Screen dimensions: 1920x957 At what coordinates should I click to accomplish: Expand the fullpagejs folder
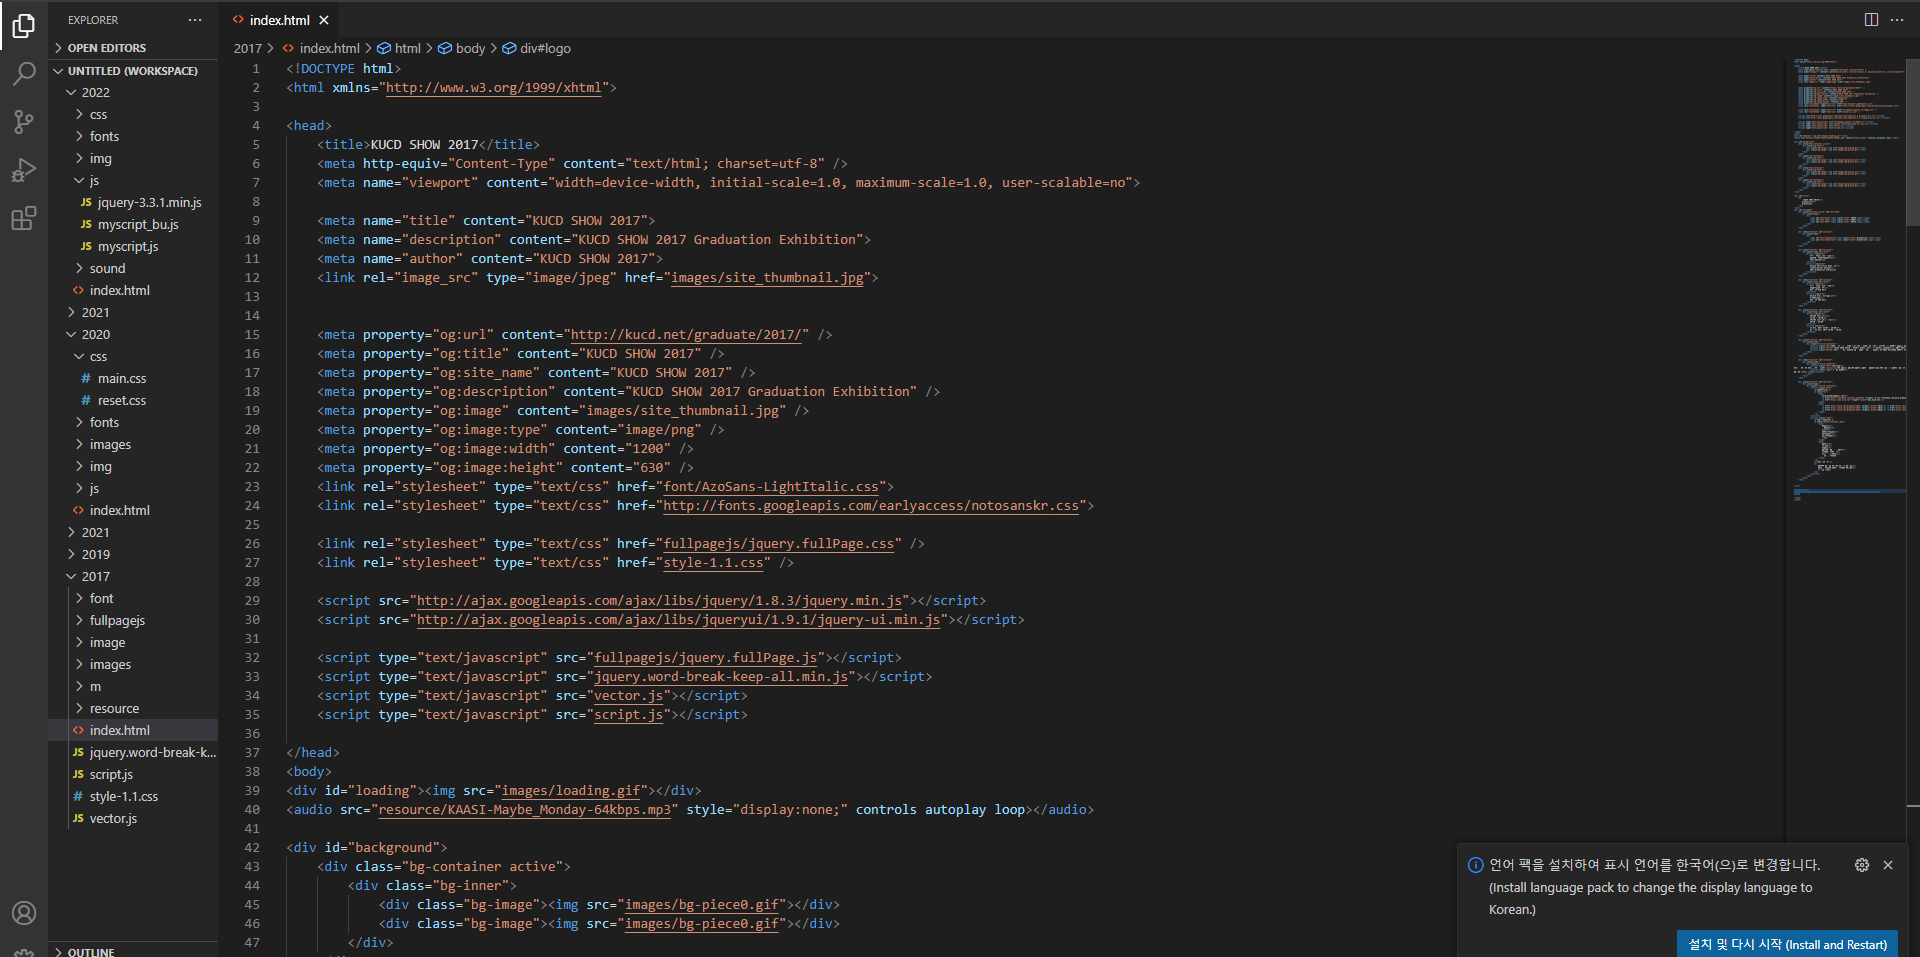pos(133,620)
